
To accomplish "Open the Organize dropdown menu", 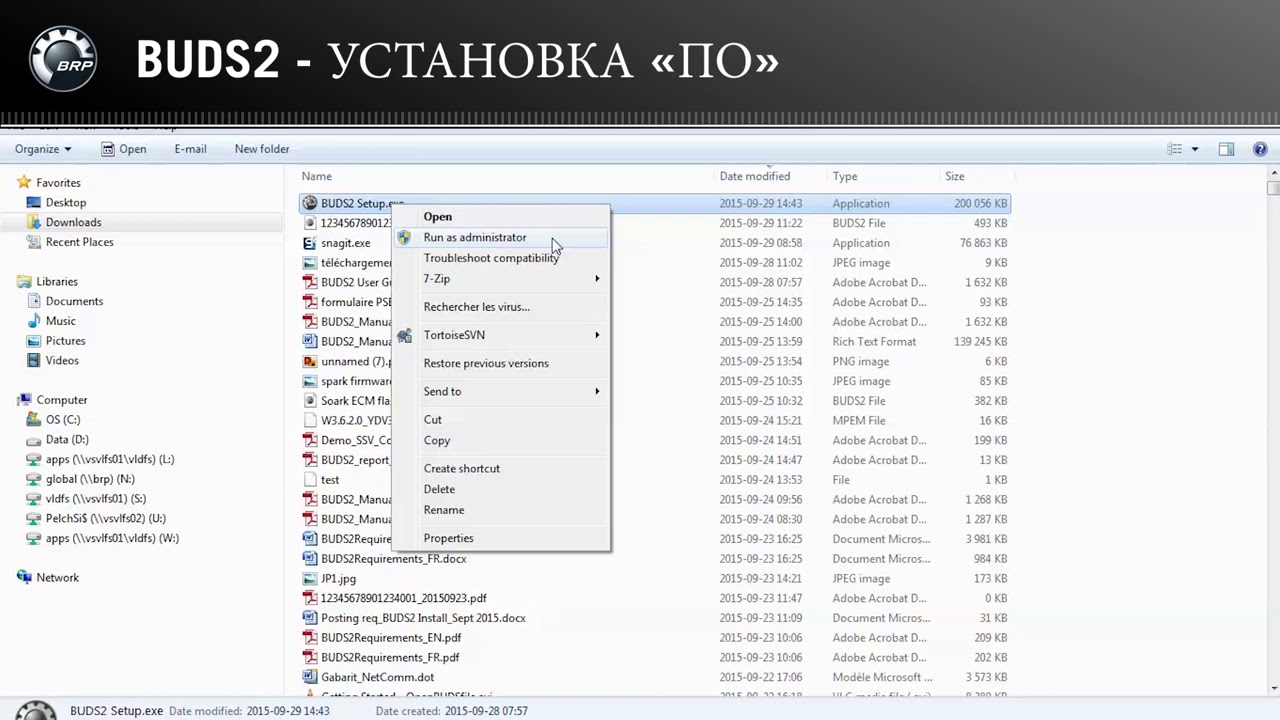I will coord(43,149).
